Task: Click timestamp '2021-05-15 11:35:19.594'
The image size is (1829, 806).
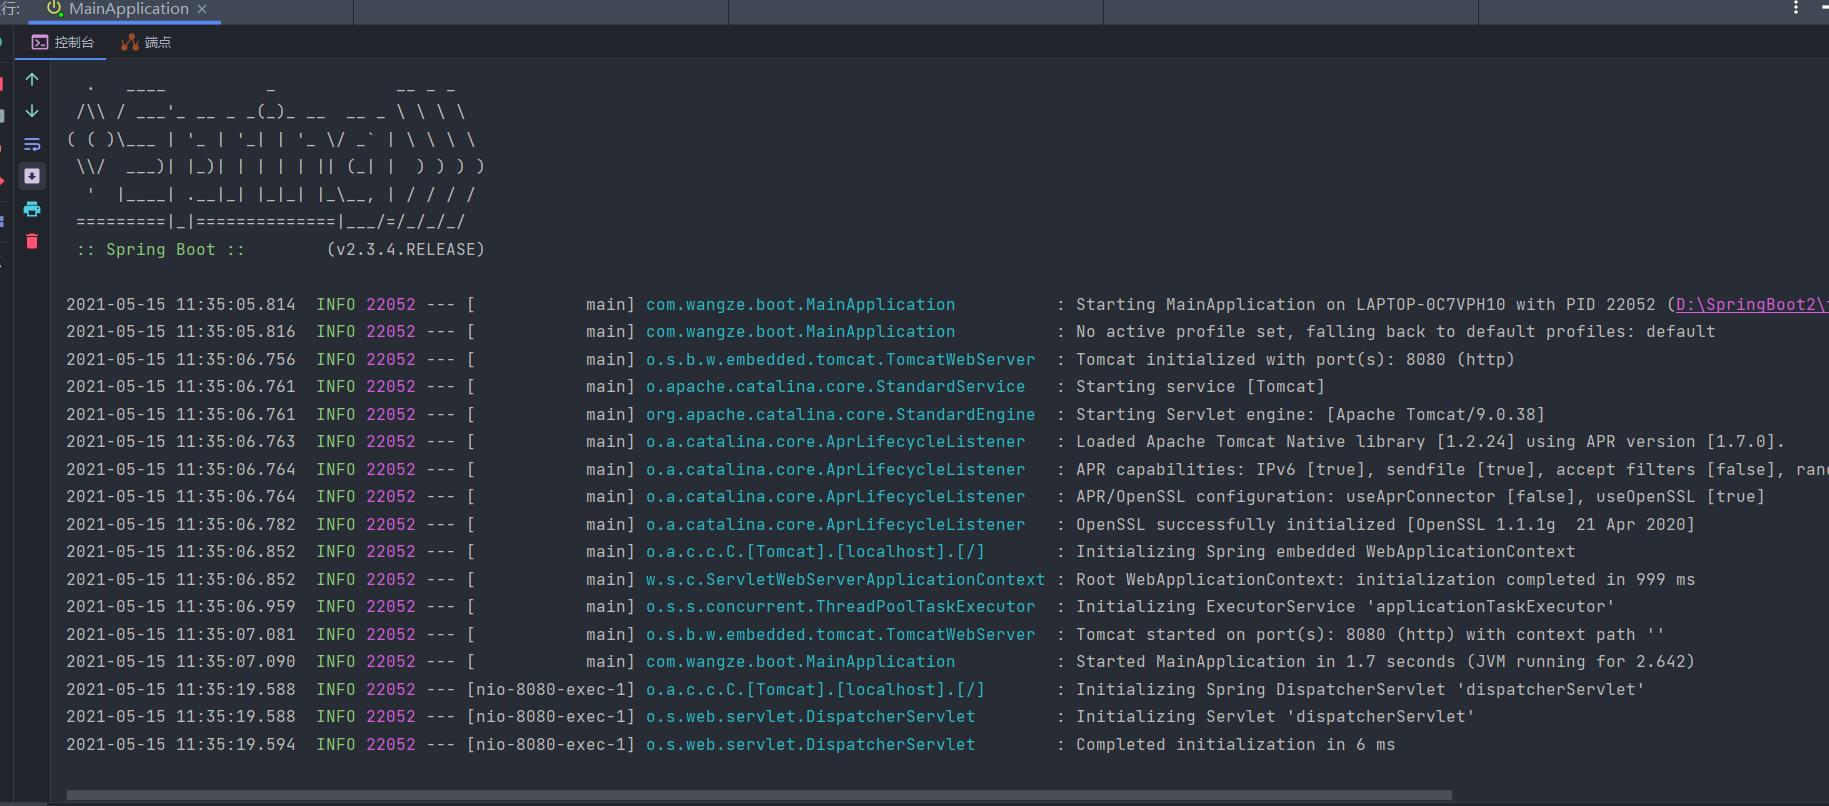Action: (181, 744)
